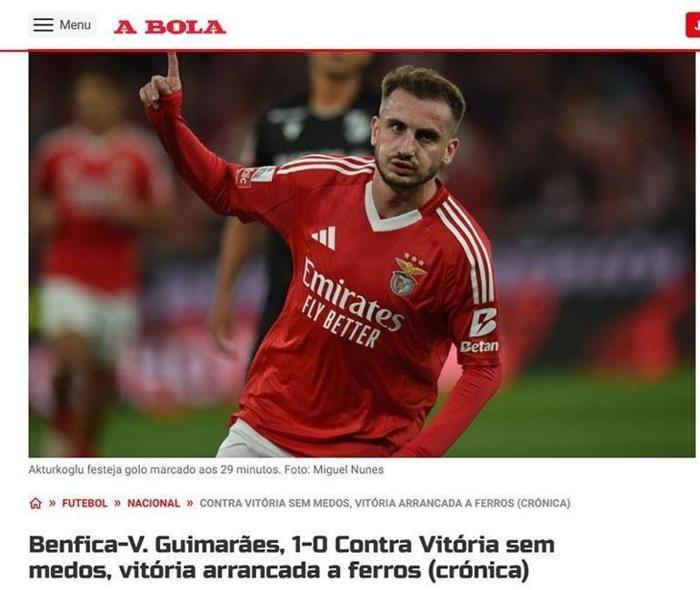Screen dimensions: 700x590
Task: Click chevron separator after NACIONAL
Action: click(x=190, y=503)
